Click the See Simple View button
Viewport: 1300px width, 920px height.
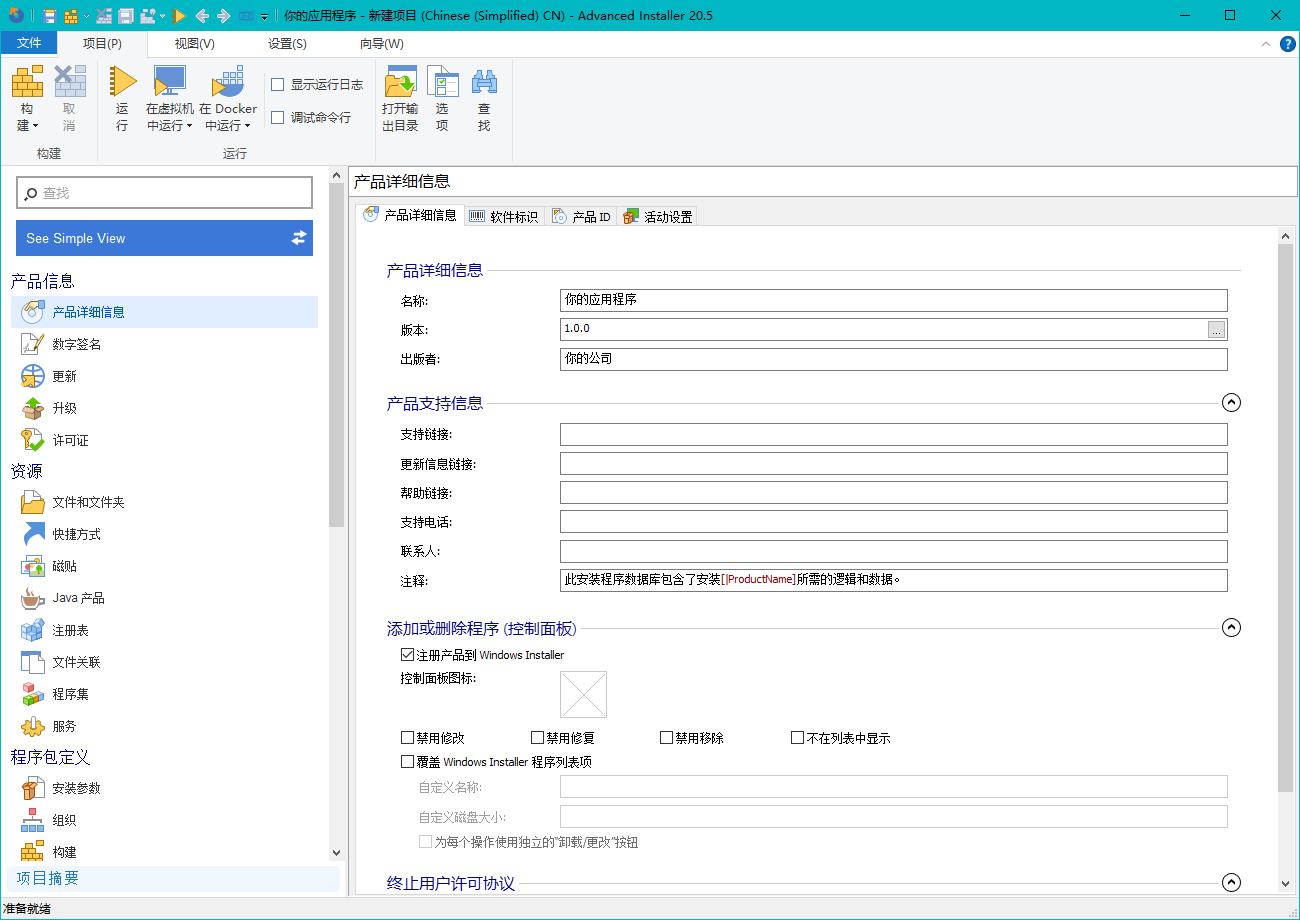tap(164, 238)
